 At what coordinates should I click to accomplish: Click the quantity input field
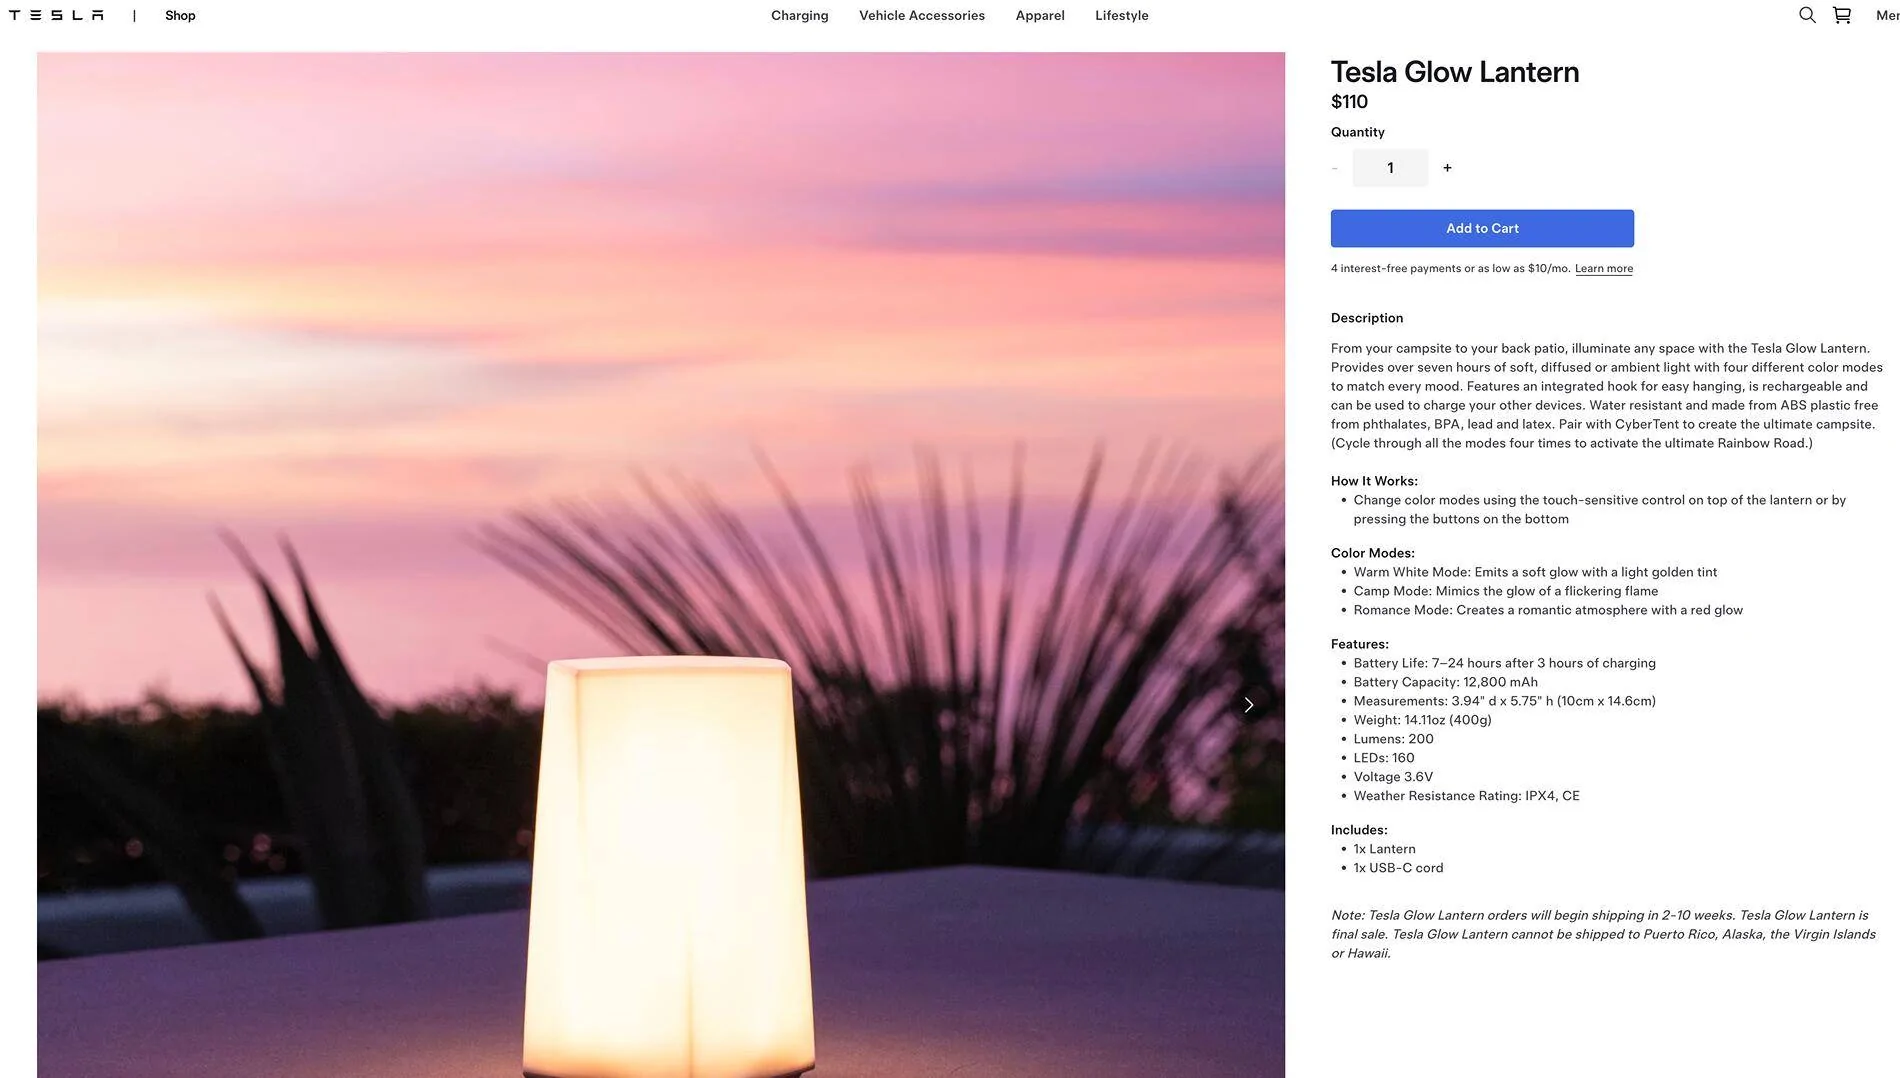click(1390, 168)
